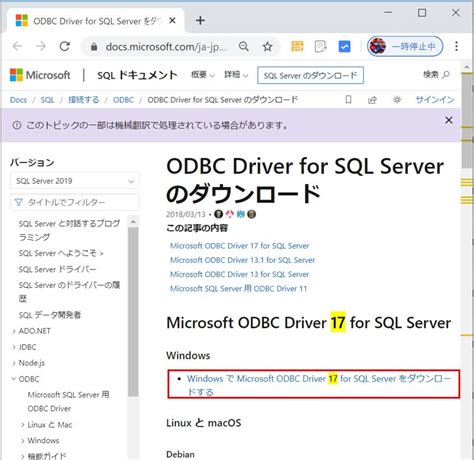Open the orange grid extension icon
474x460 pixels.
tap(297, 46)
